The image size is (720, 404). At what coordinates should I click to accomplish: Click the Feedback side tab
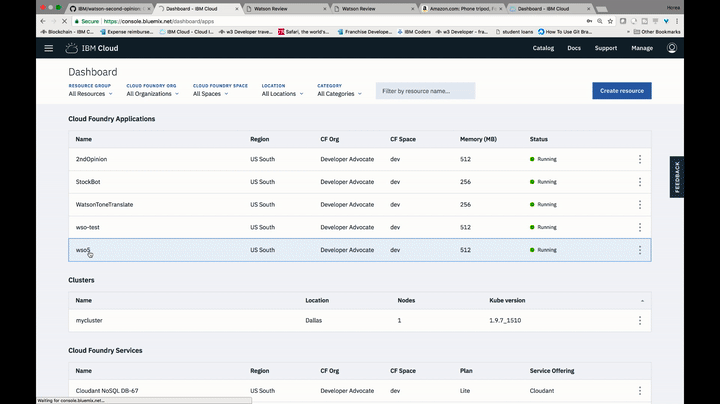click(x=676, y=177)
